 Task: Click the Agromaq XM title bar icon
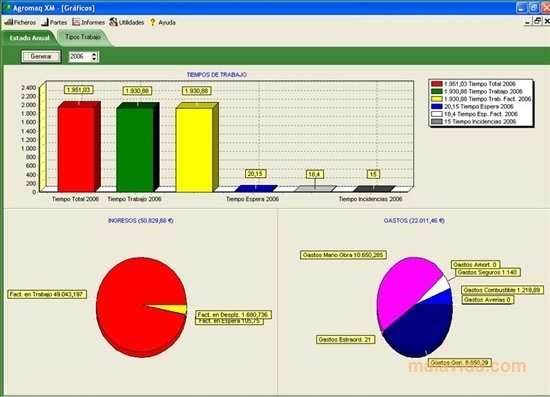click(7, 7)
